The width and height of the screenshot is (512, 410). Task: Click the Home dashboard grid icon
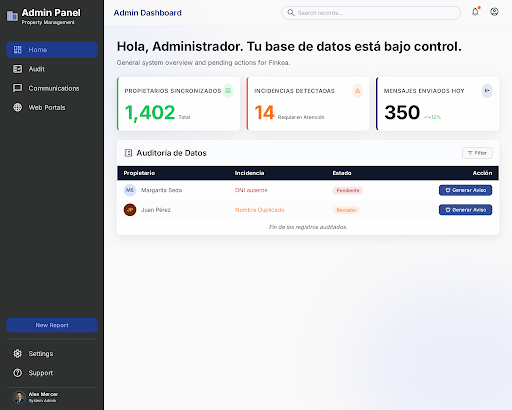[x=17, y=50]
